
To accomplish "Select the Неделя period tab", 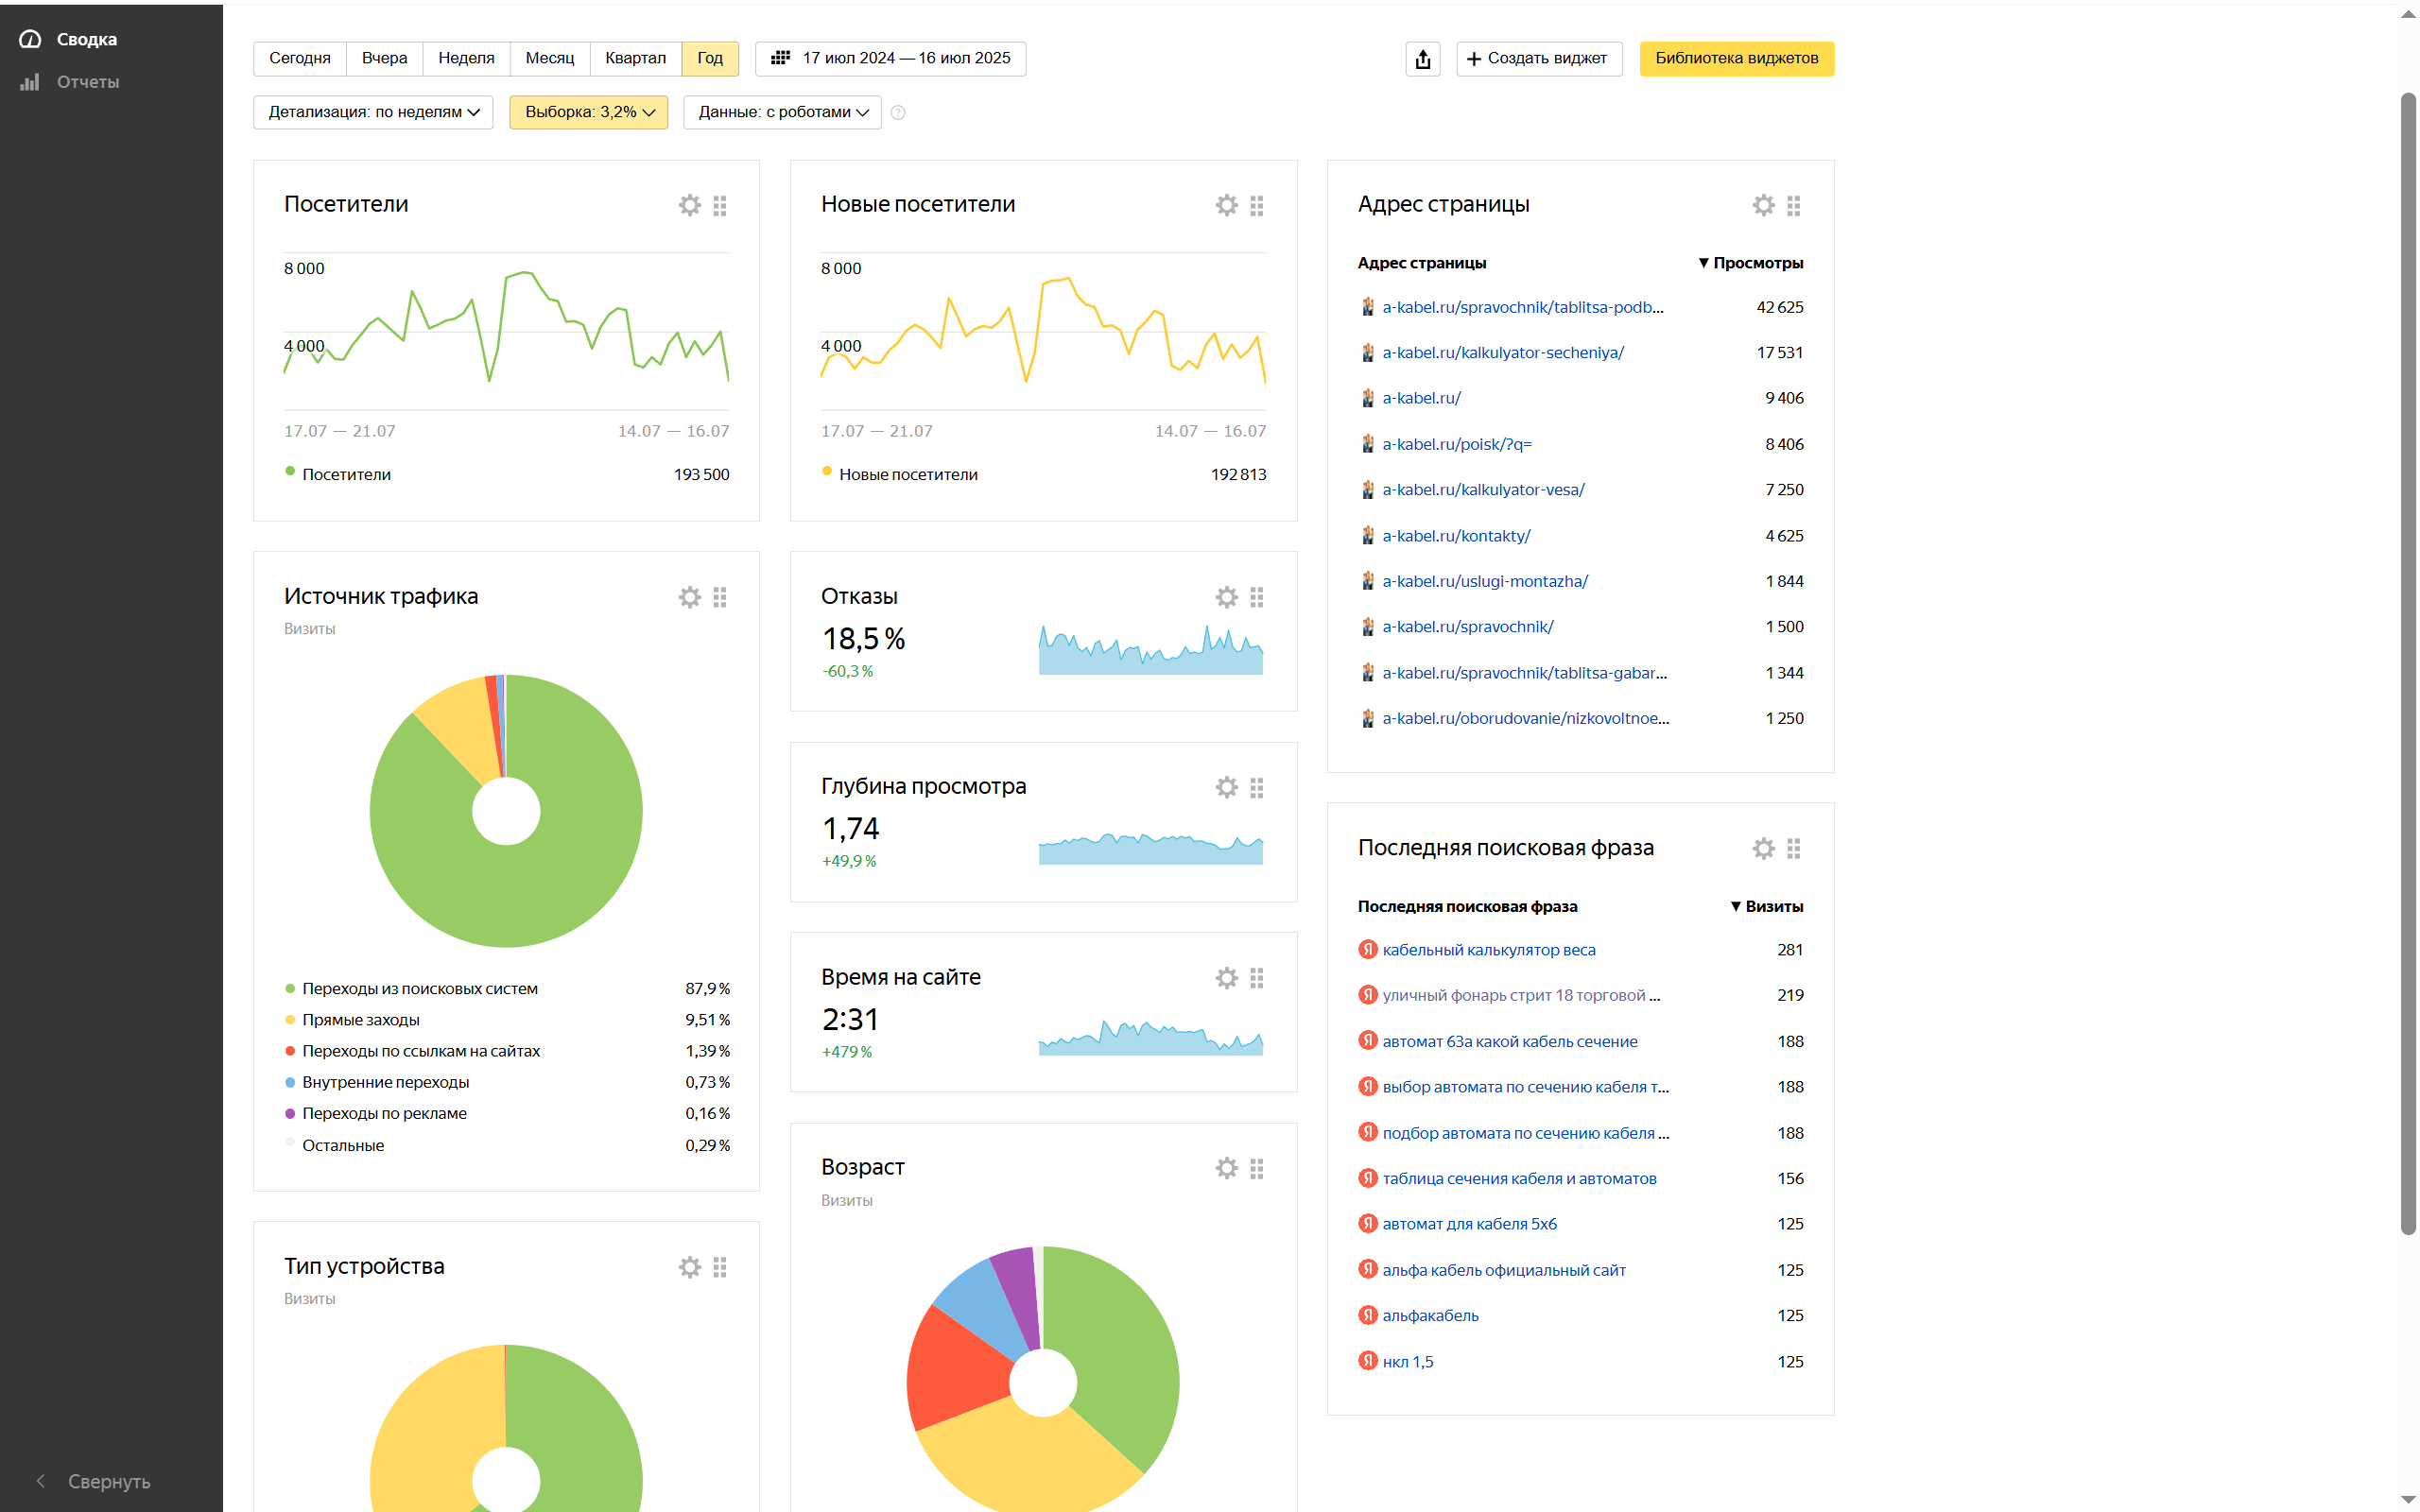I will 466,58.
